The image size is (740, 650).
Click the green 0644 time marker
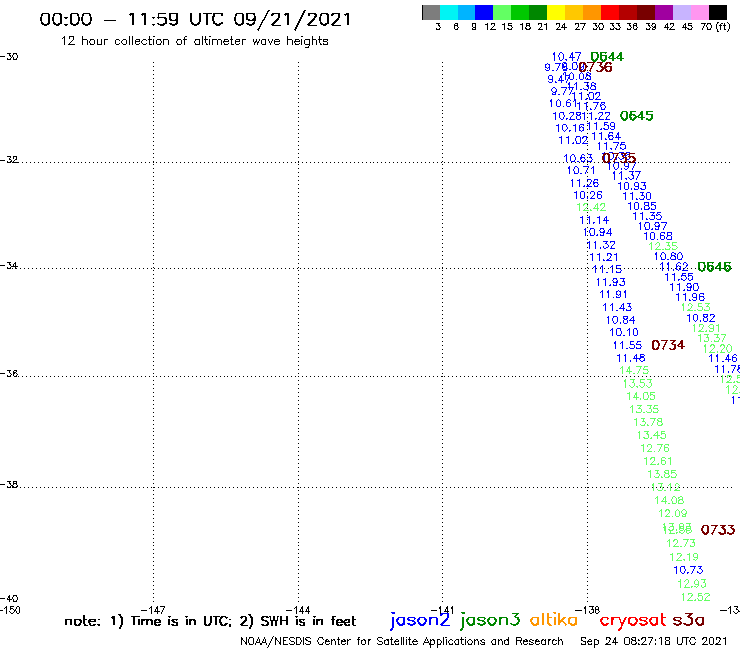point(607,57)
